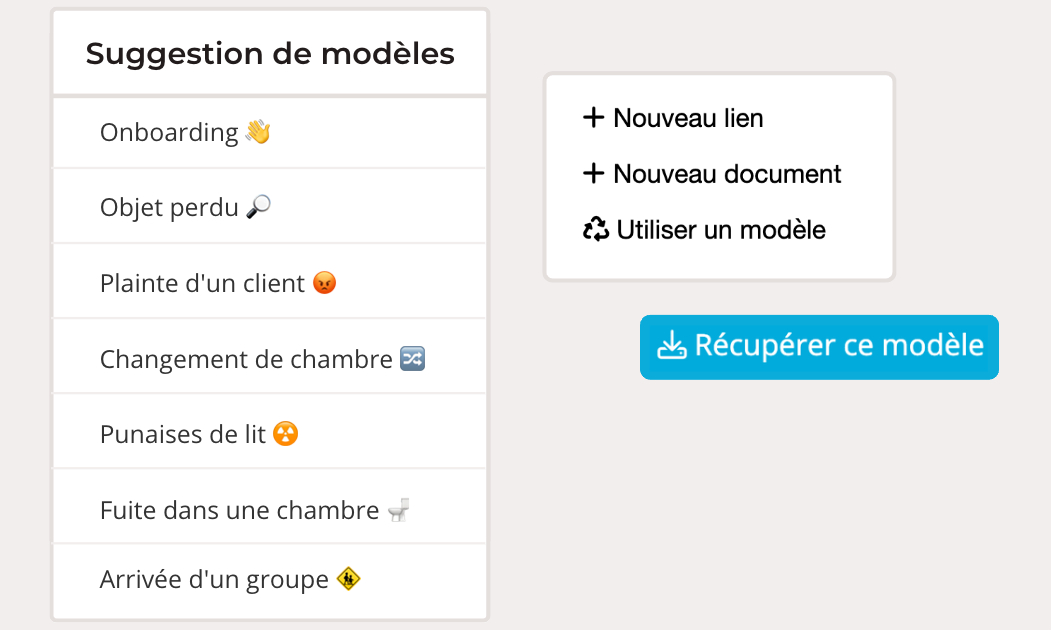This screenshot has width=1051, height=630.
Task: Click the shuffle arrows icon on Changement de chambre
Action: (412, 358)
